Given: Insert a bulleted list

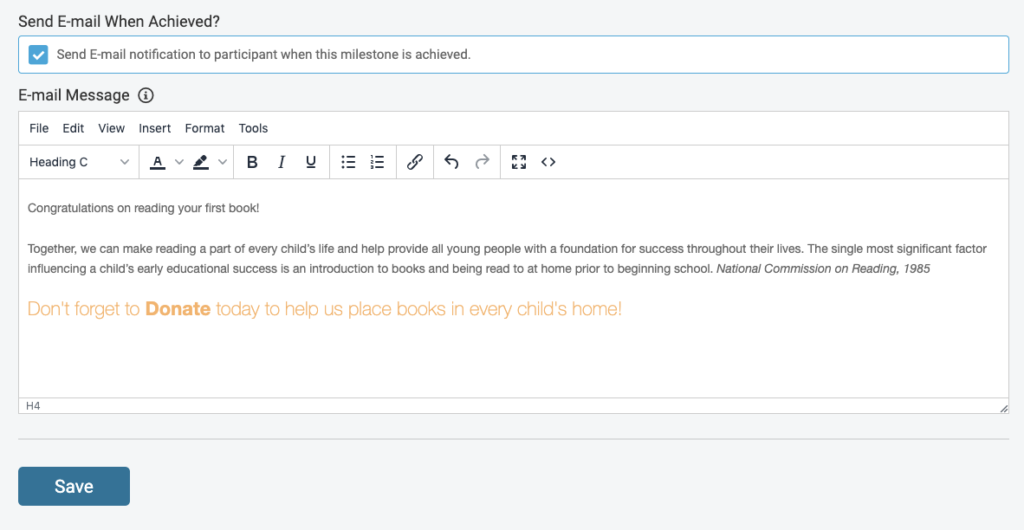Looking at the screenshot, I should pyautogui.click(x=348, y=162).
